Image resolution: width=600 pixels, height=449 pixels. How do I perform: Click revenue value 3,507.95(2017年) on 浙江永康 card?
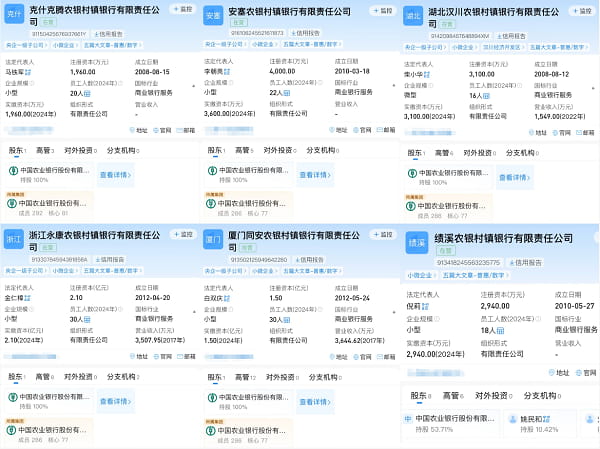160,340
